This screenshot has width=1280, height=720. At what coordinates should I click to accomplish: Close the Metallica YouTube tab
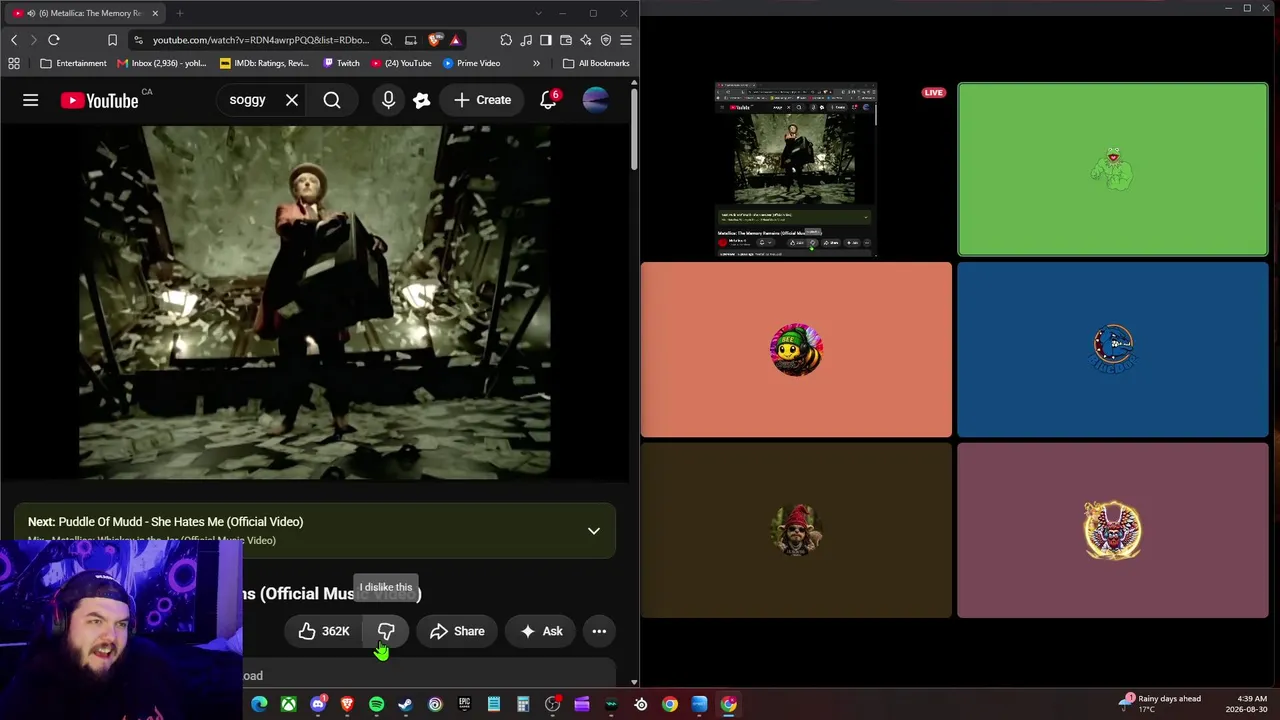click(155, 13)
